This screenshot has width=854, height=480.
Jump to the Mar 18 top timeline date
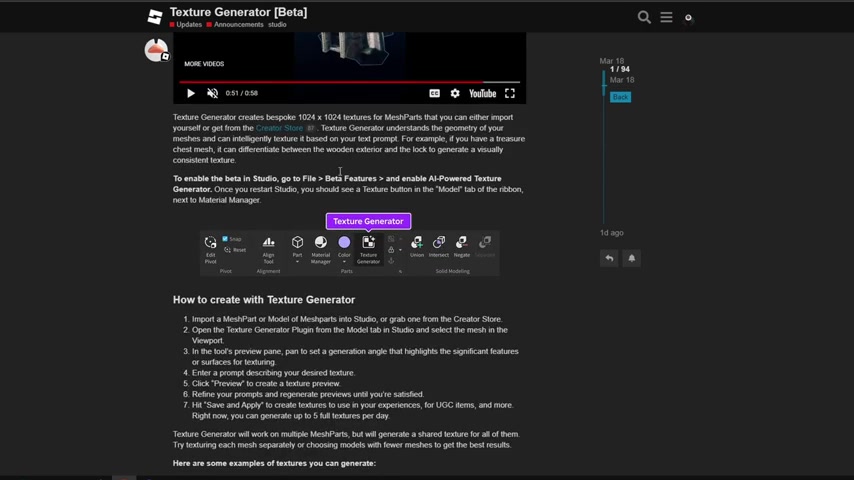[x=612, y=61]
